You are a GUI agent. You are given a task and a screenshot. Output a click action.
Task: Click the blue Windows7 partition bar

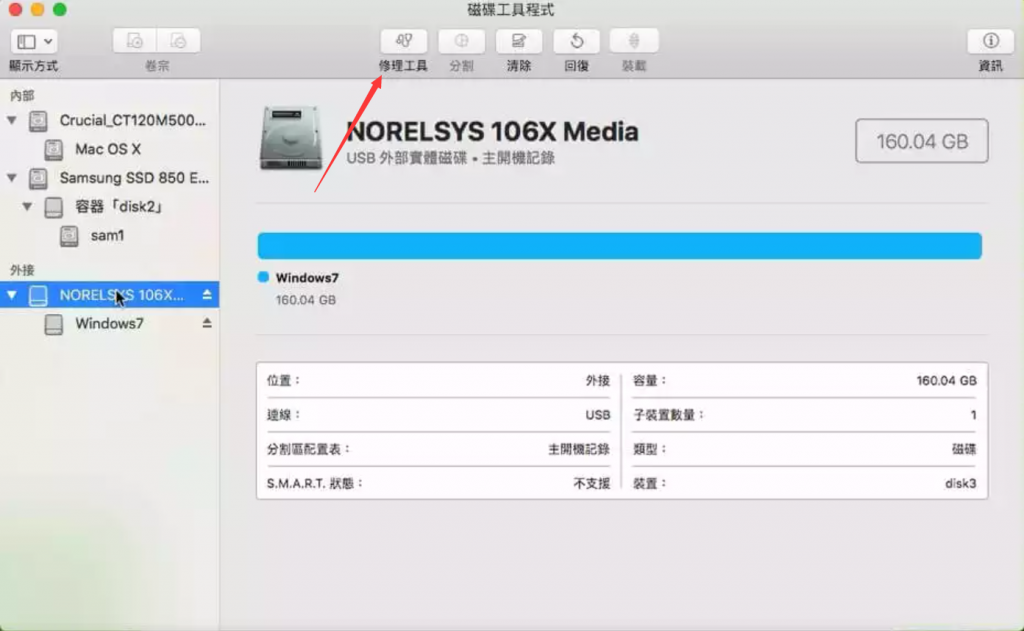(x=619, y=246)
